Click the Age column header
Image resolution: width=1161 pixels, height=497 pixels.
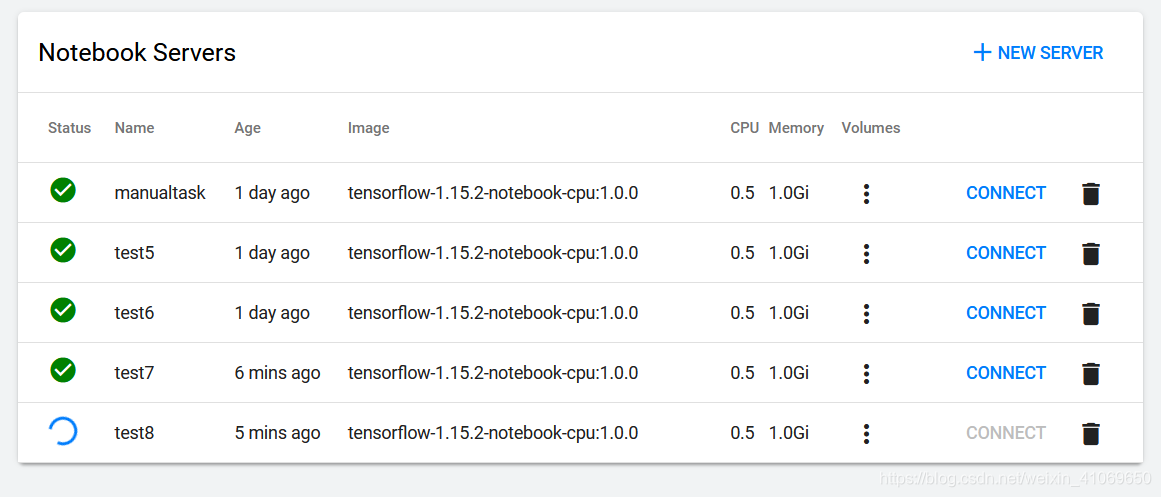(x=247, y=128)
